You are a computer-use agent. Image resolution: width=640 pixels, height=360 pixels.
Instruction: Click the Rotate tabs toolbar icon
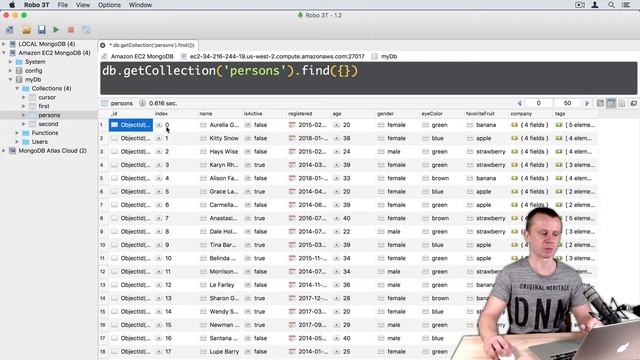point(86,30)
